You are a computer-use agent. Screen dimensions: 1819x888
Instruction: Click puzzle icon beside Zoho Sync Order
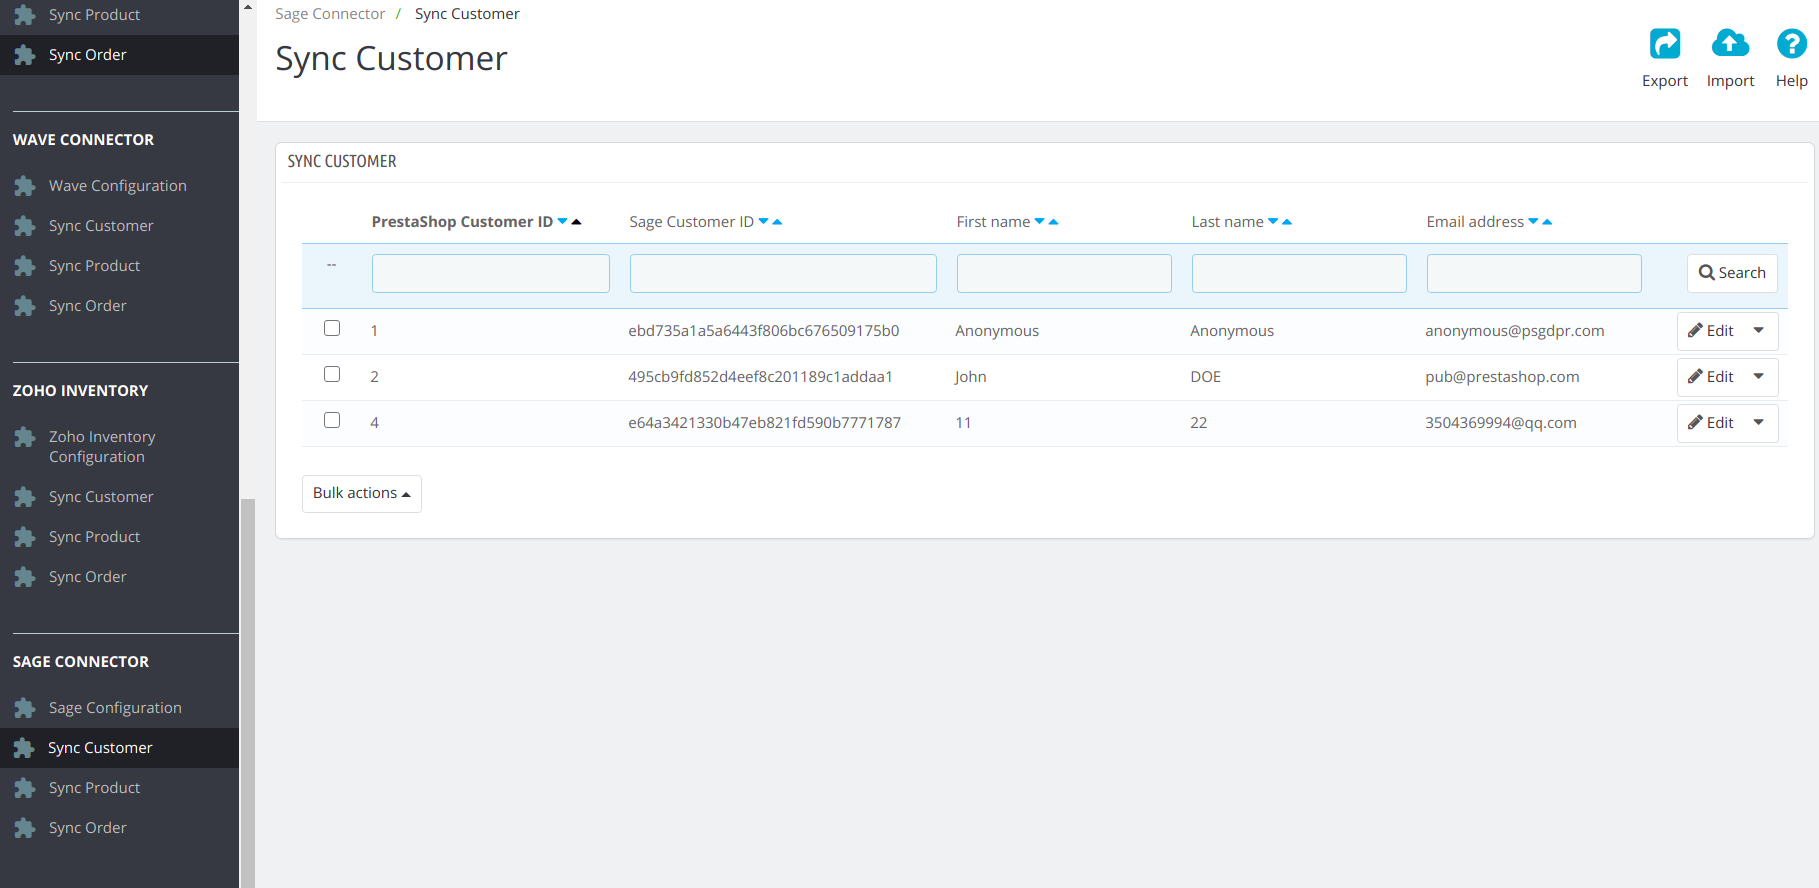[25, 577]
